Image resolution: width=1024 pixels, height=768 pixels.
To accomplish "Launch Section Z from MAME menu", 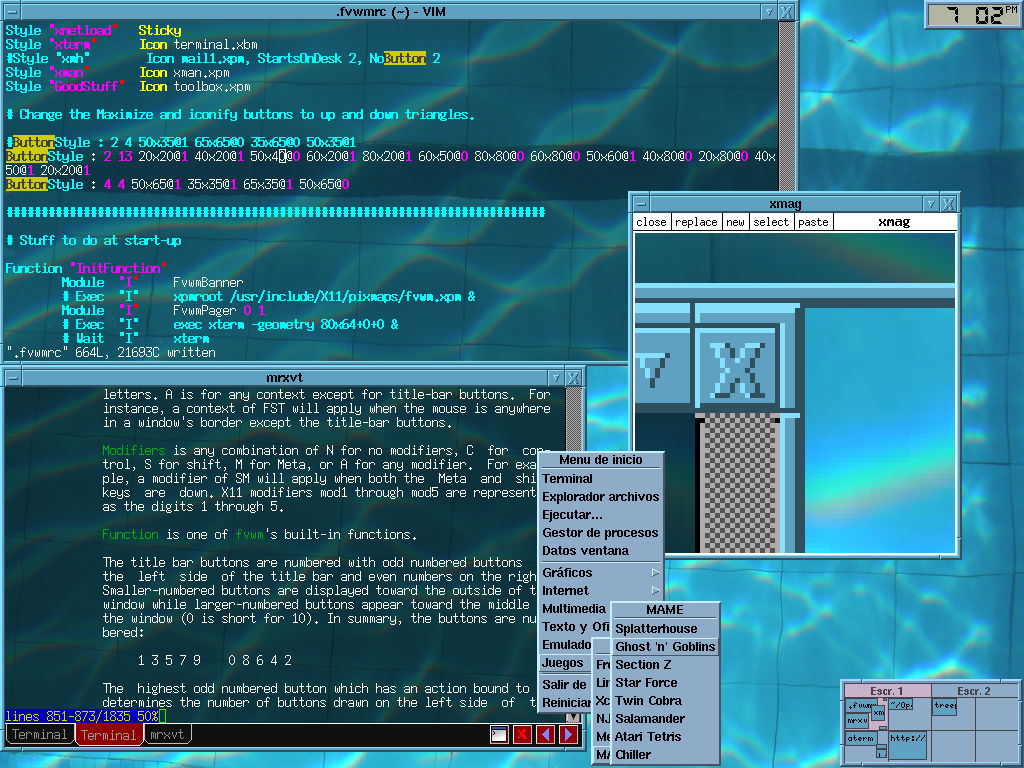I will pyautogui.click(x=665, y=665).
